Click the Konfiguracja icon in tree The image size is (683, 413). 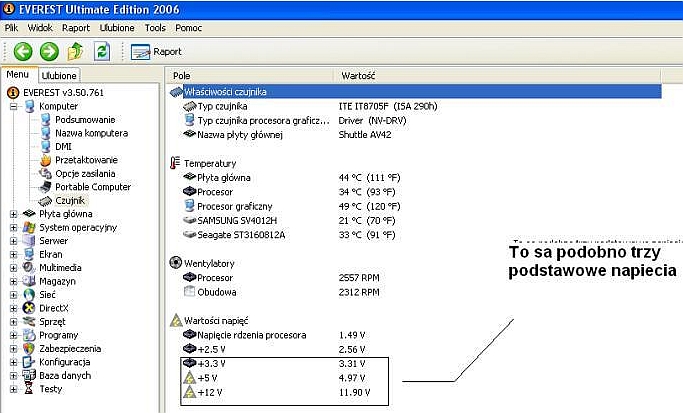(29, 362)
